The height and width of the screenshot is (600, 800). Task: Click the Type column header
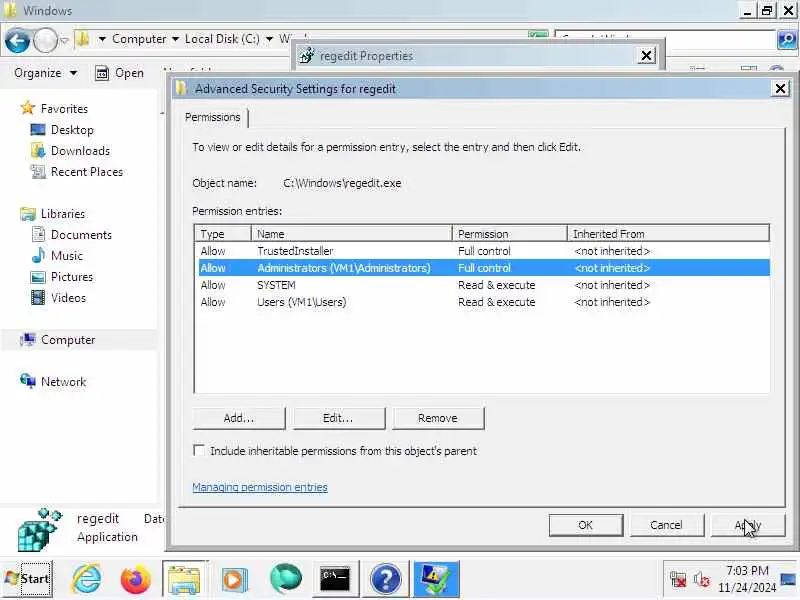[x=223, y=234]
